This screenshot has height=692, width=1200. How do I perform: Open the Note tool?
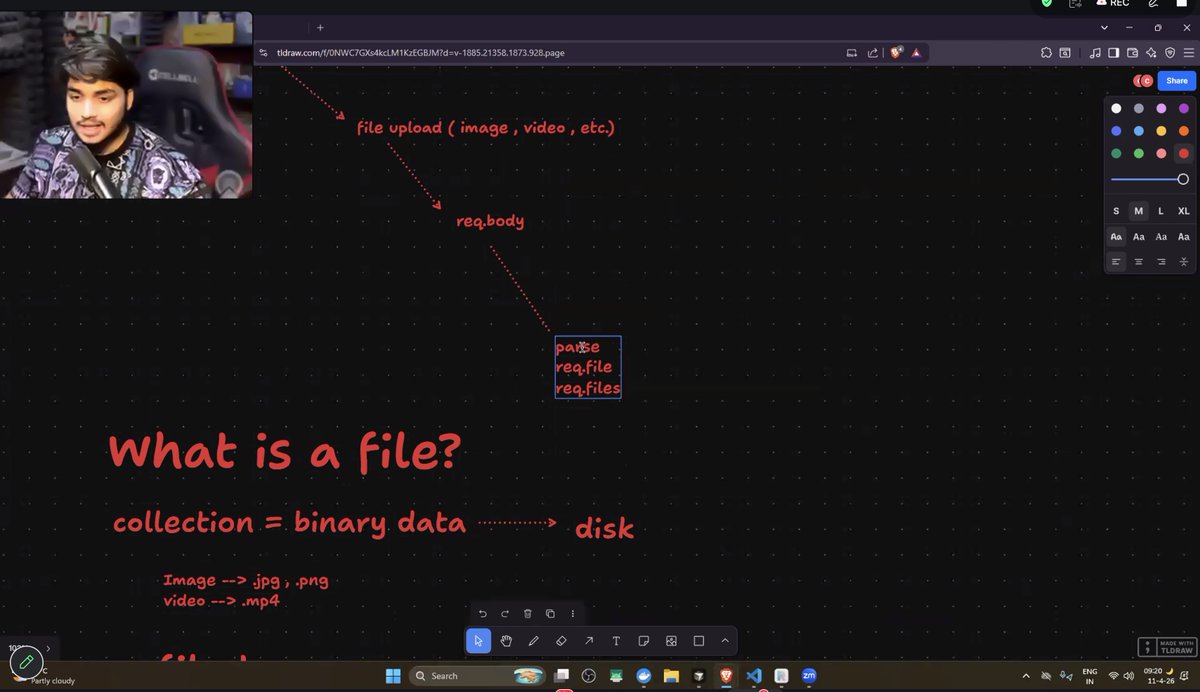[x=643, y=640]
